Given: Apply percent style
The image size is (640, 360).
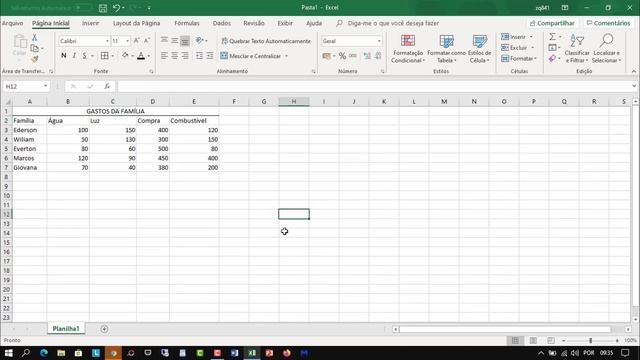Looking at the screenshot, I should [x=342, y=56].
